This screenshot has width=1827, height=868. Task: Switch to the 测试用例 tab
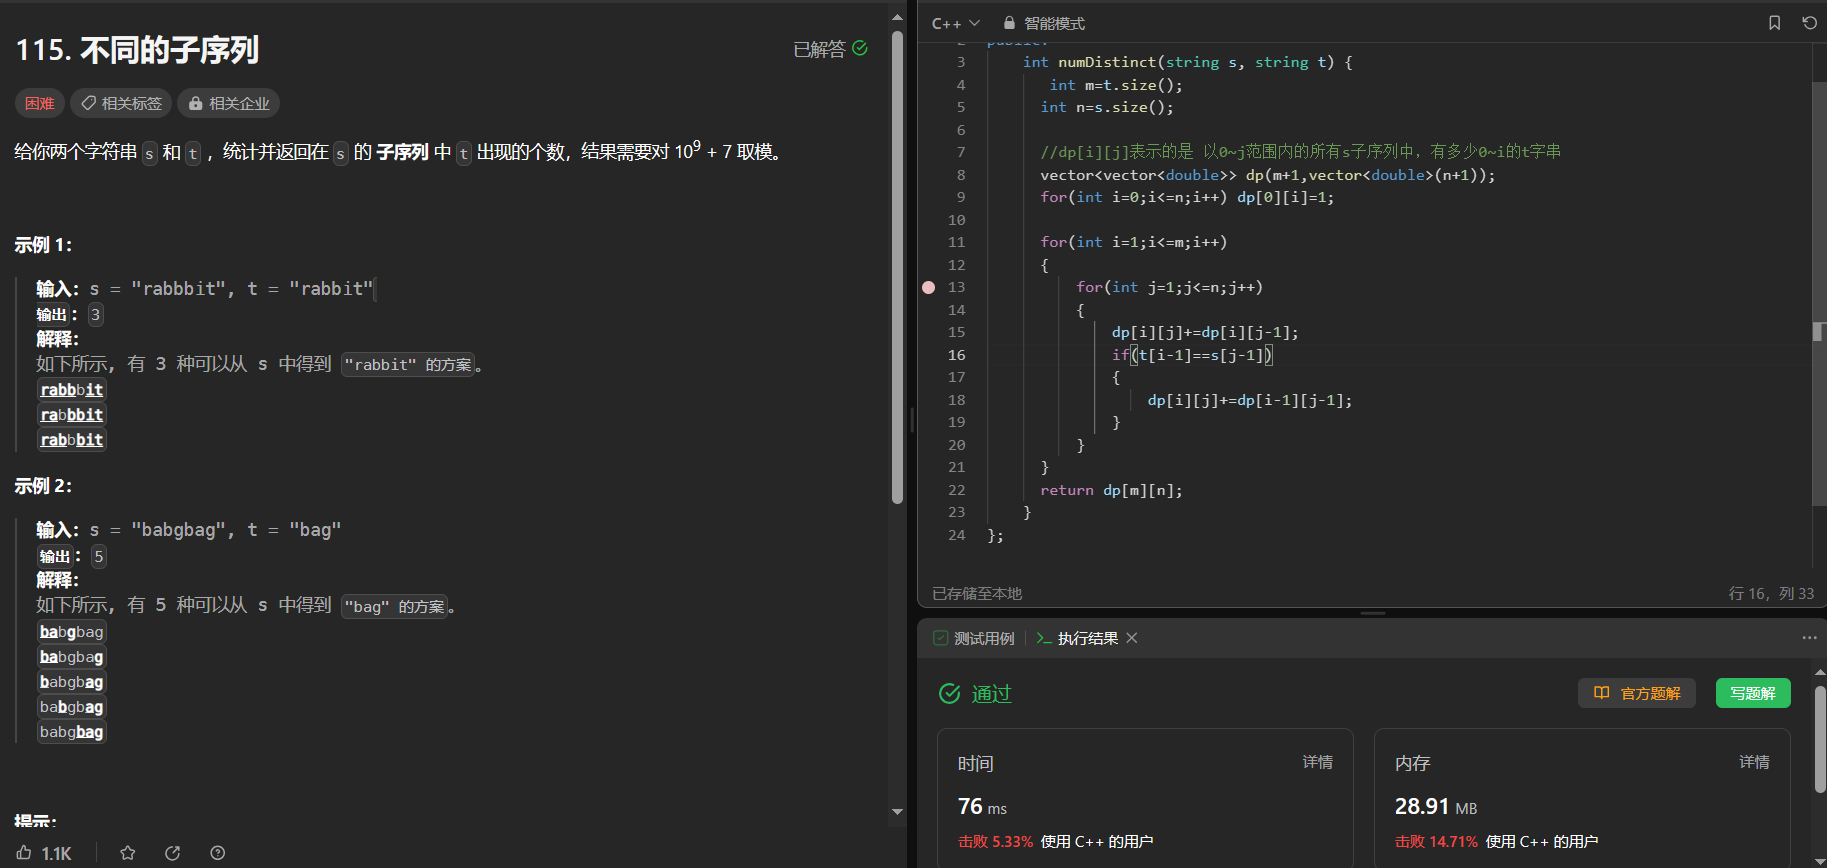point(973,638)
